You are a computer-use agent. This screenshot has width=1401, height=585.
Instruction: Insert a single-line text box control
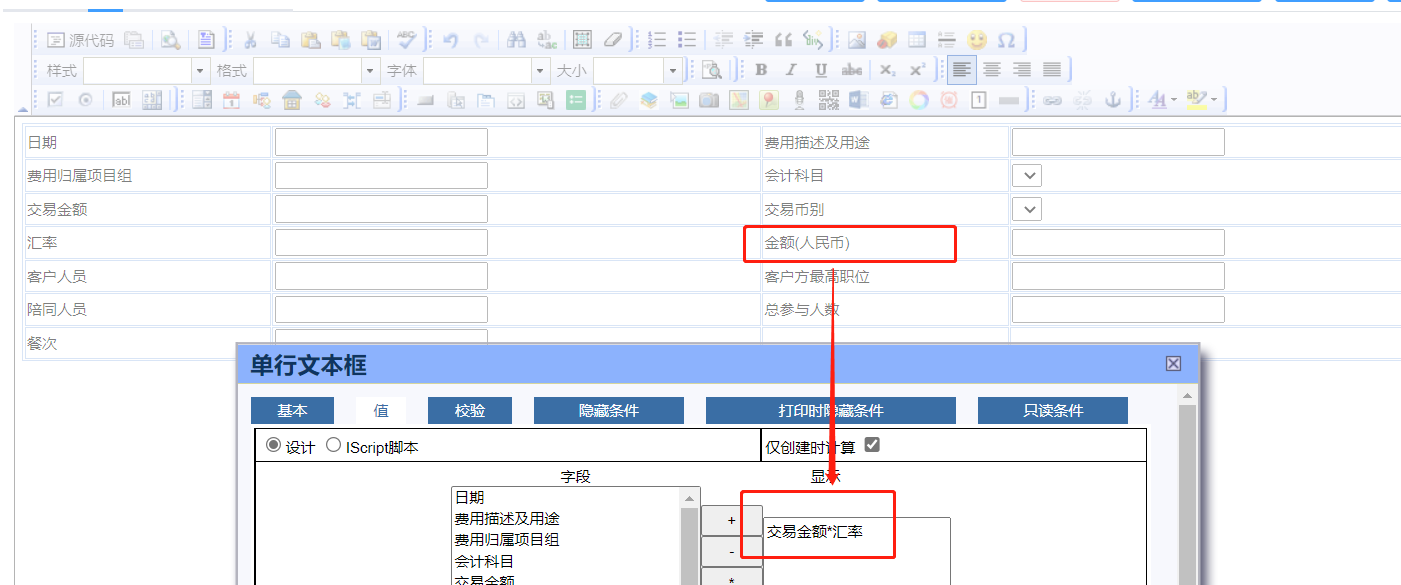(x=122, y=100)
